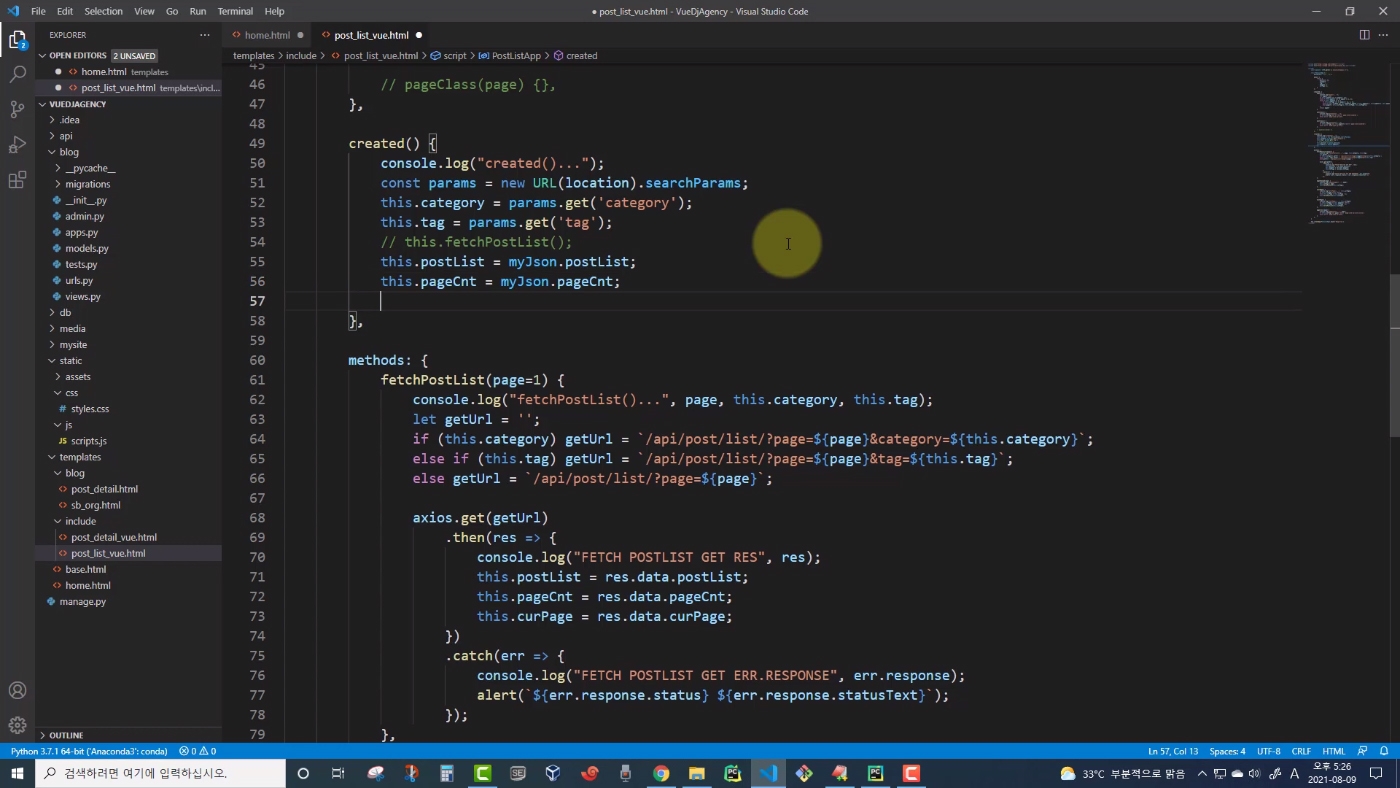Change language mode via HTML indicator
This screenshot has width=1400, height=788.
tap(1333, 751)
